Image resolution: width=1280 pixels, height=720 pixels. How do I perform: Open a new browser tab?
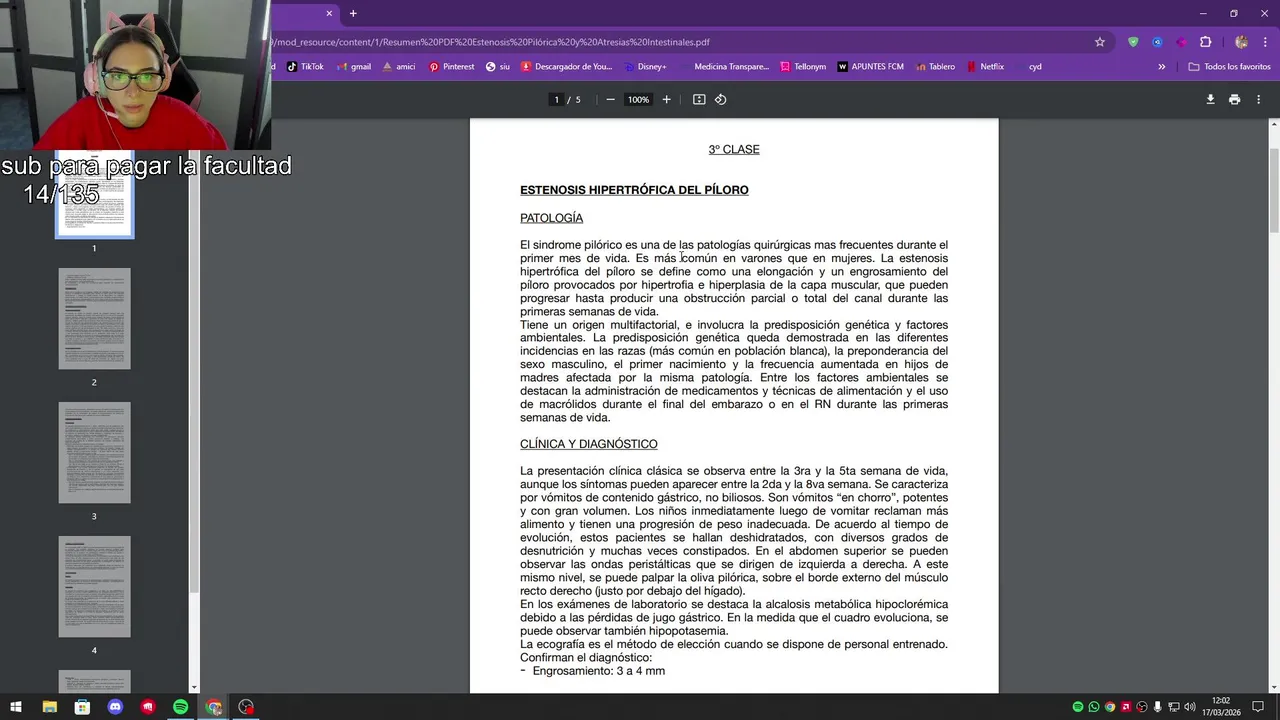[353, 13]
